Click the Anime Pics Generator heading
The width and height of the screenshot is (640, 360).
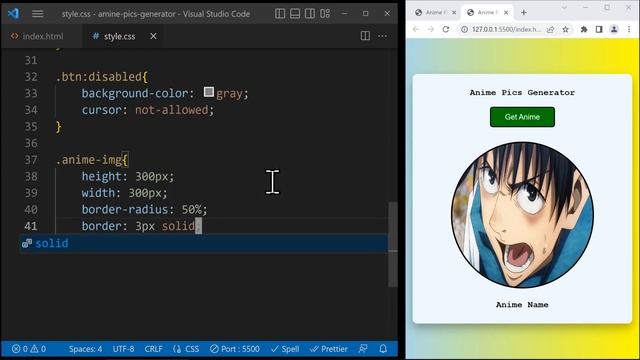pyautogui.click(x=522, y=93)
